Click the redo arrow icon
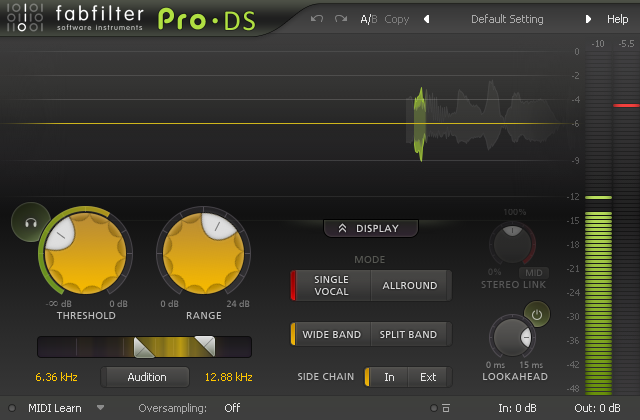This screenshot has height=420, width=640. tap(341, 19)
